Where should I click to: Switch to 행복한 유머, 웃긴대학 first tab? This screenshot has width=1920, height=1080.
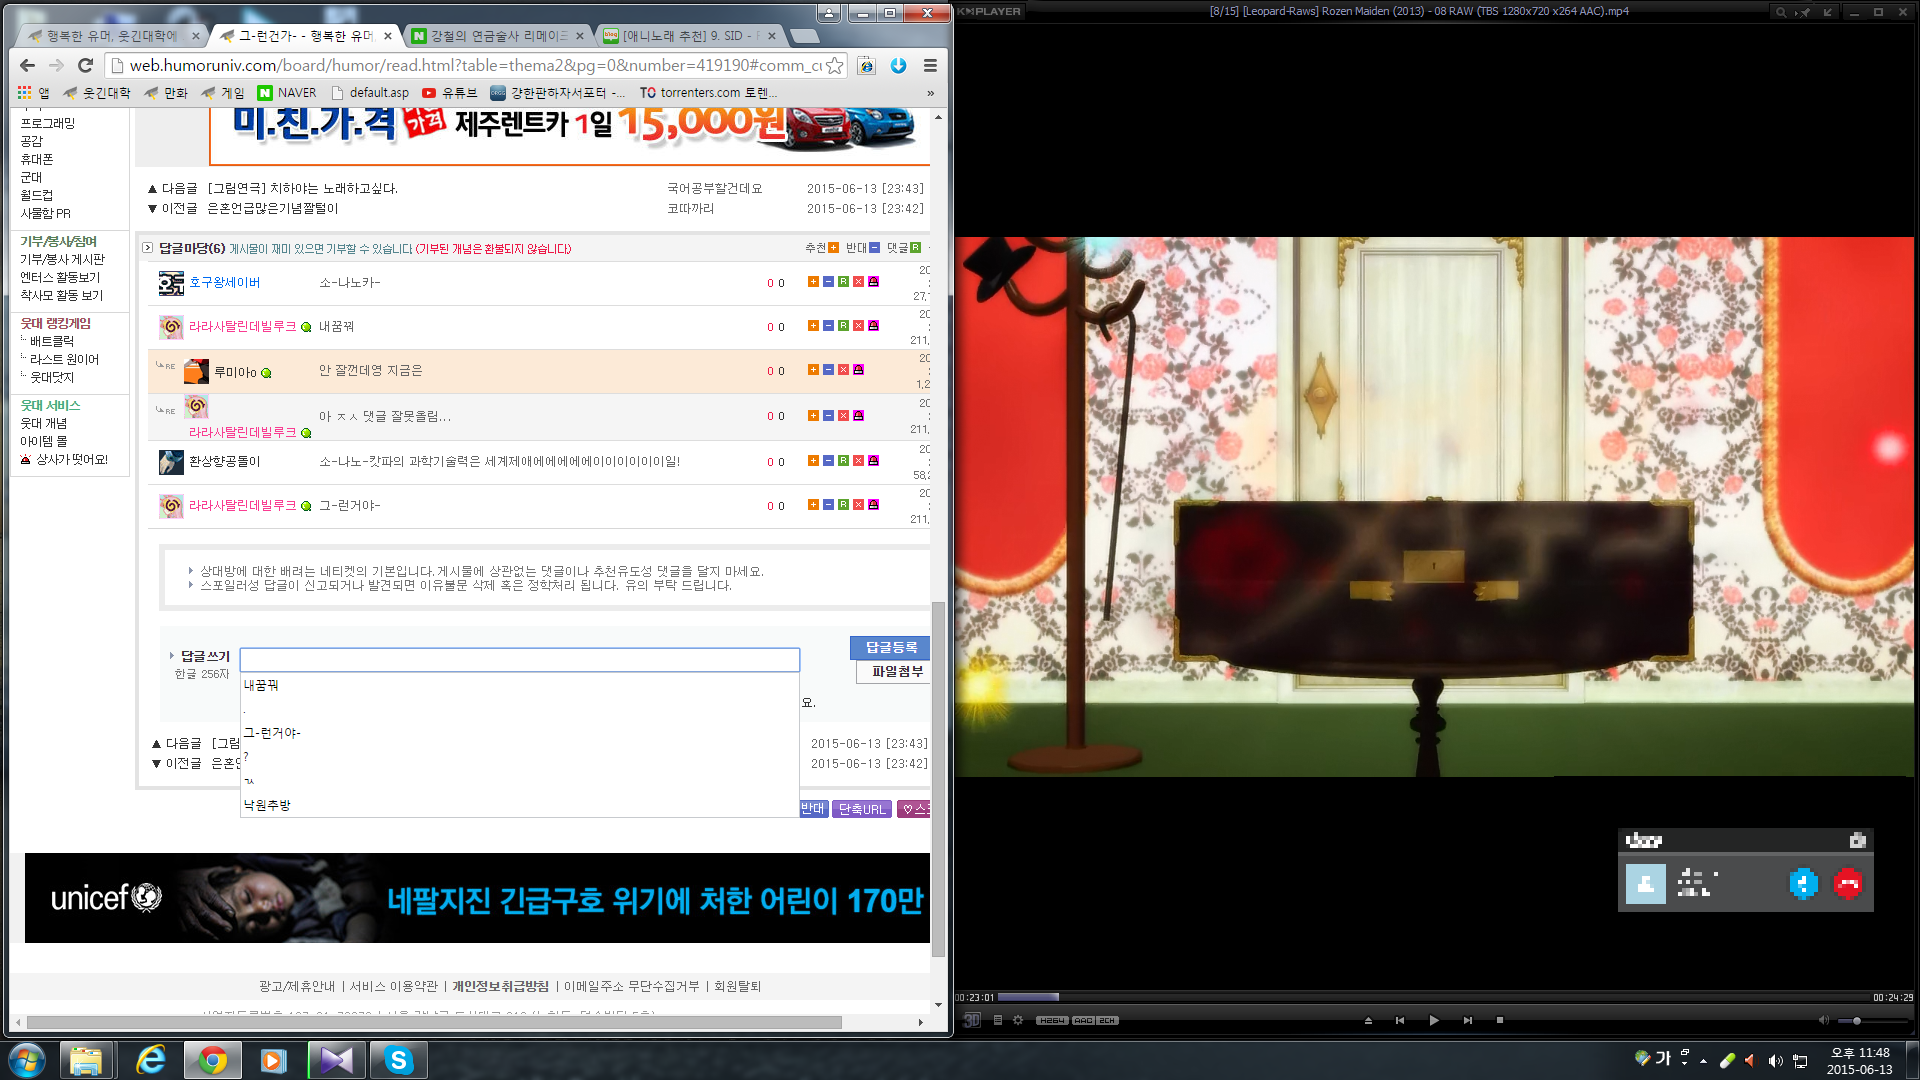[x=112, y=36]
